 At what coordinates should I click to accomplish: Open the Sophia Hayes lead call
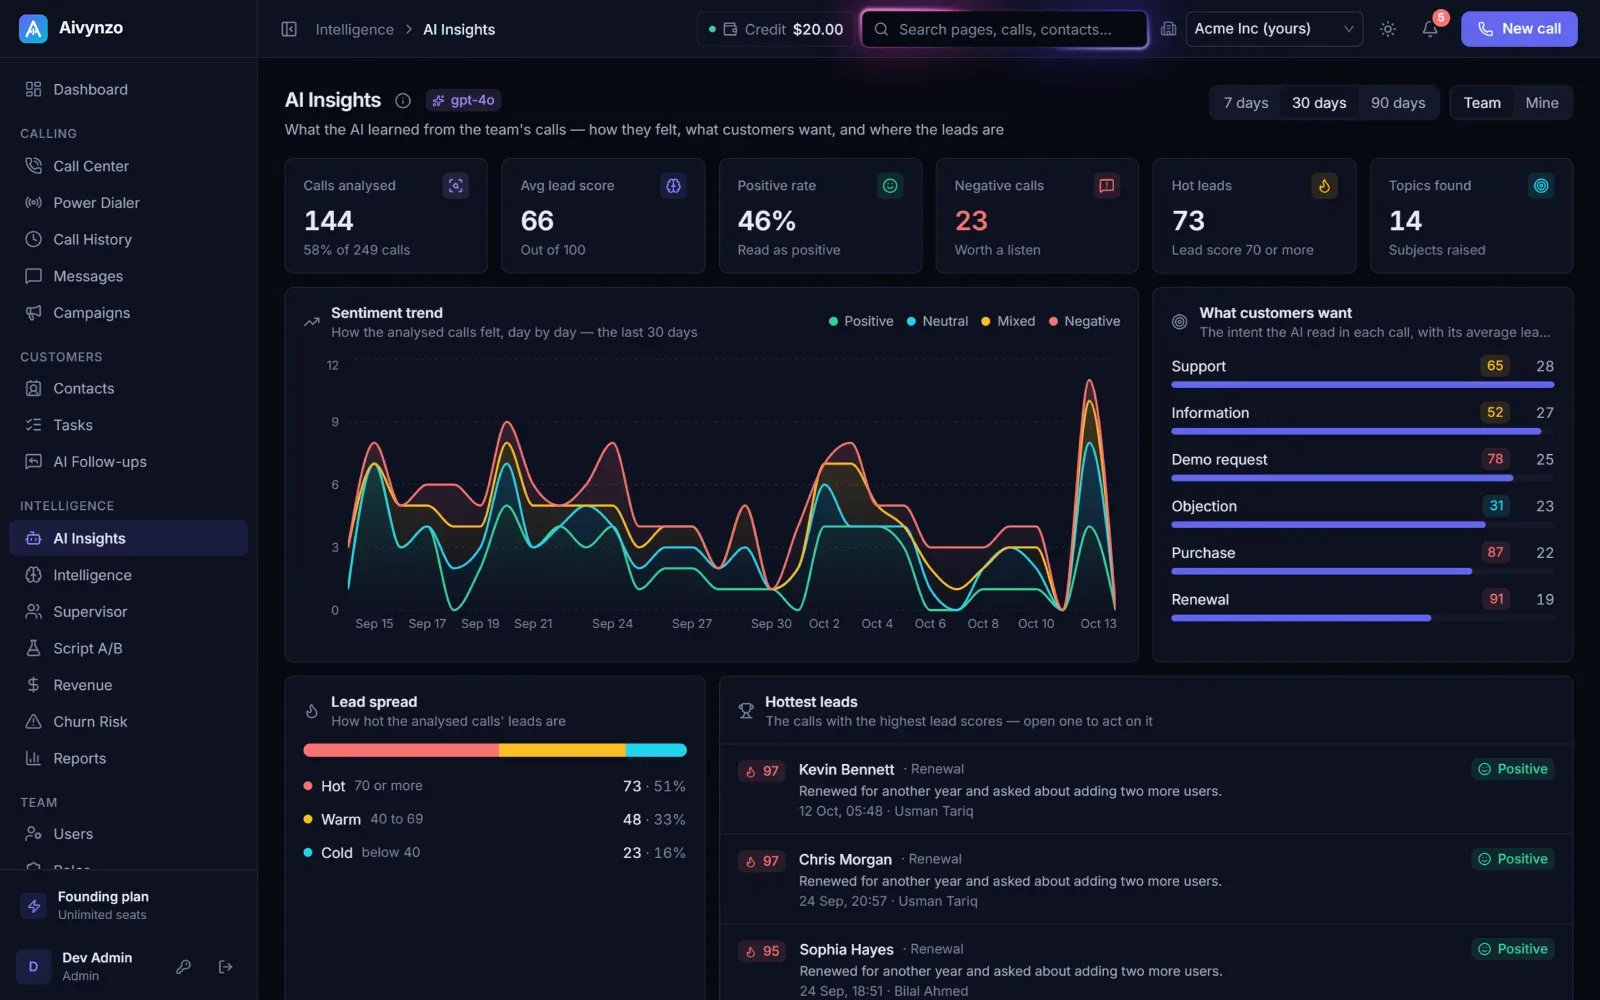coord(1146,962)
